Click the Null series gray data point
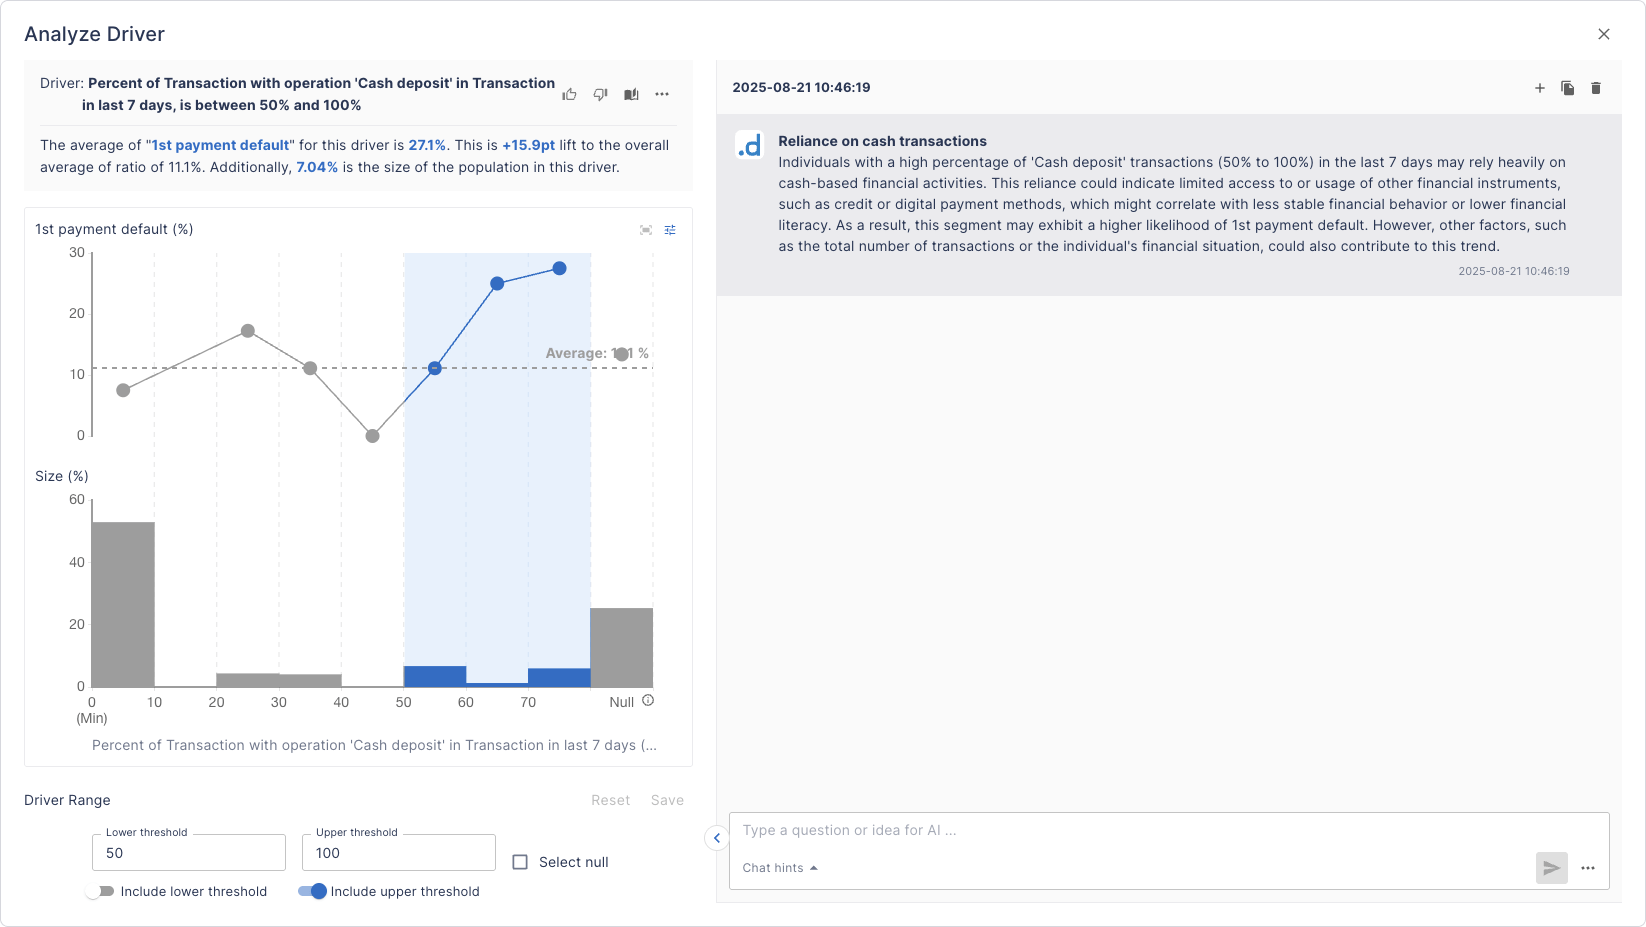The width and height of the screenshot is (1646, 927). 622,354
